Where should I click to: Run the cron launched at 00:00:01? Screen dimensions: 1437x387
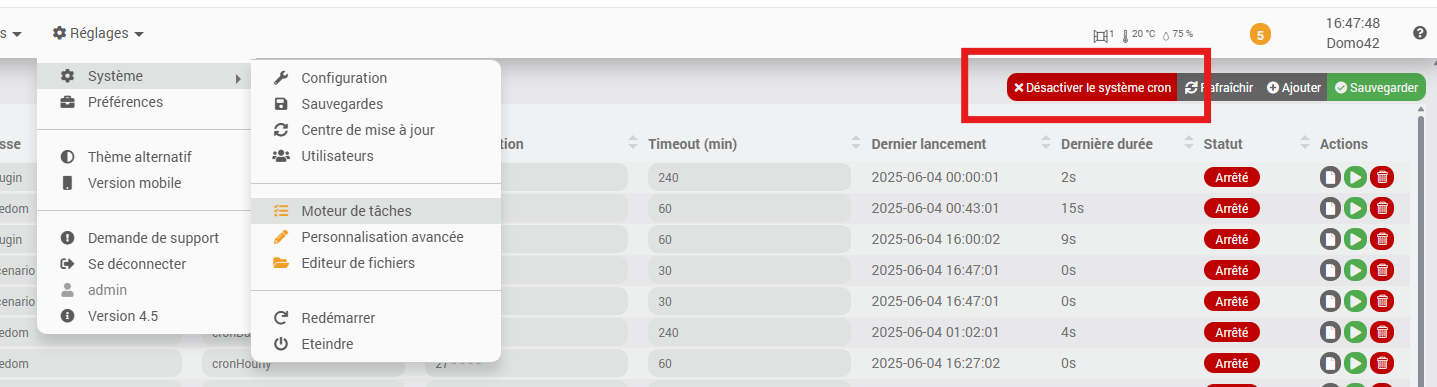coord(1355,178)
